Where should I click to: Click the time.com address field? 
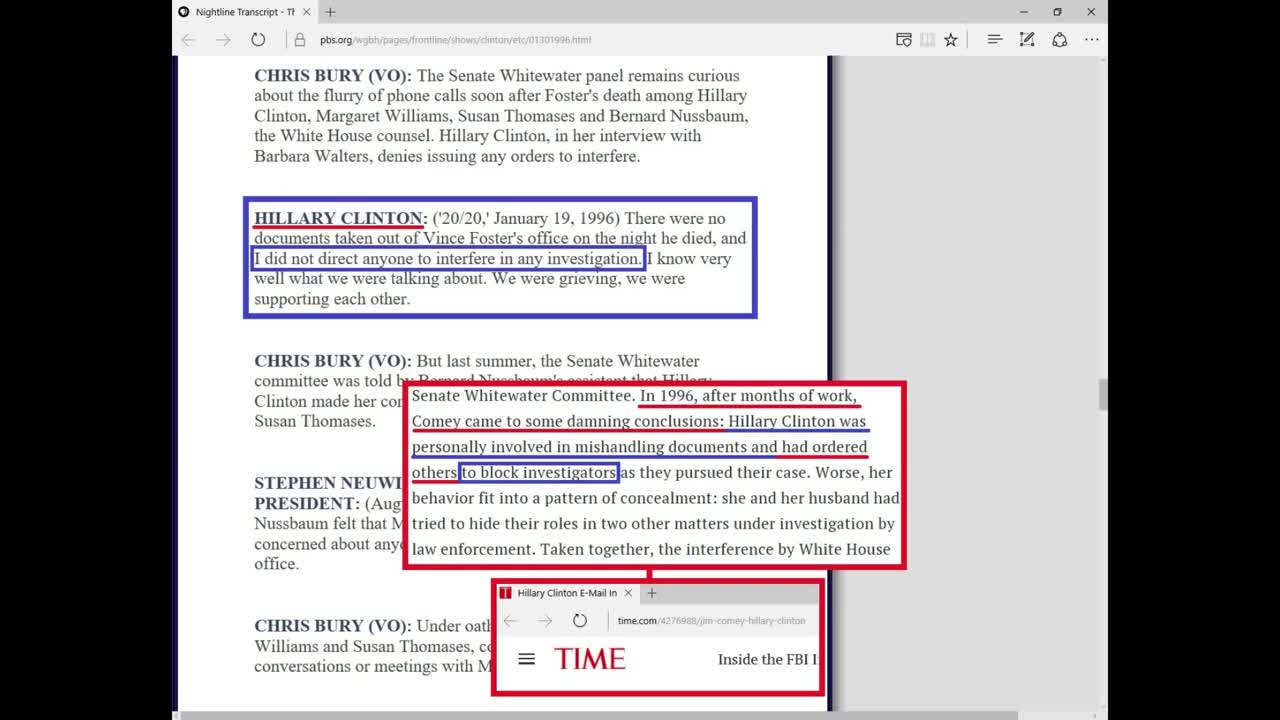pyautogui.click(x=712, y=621)
